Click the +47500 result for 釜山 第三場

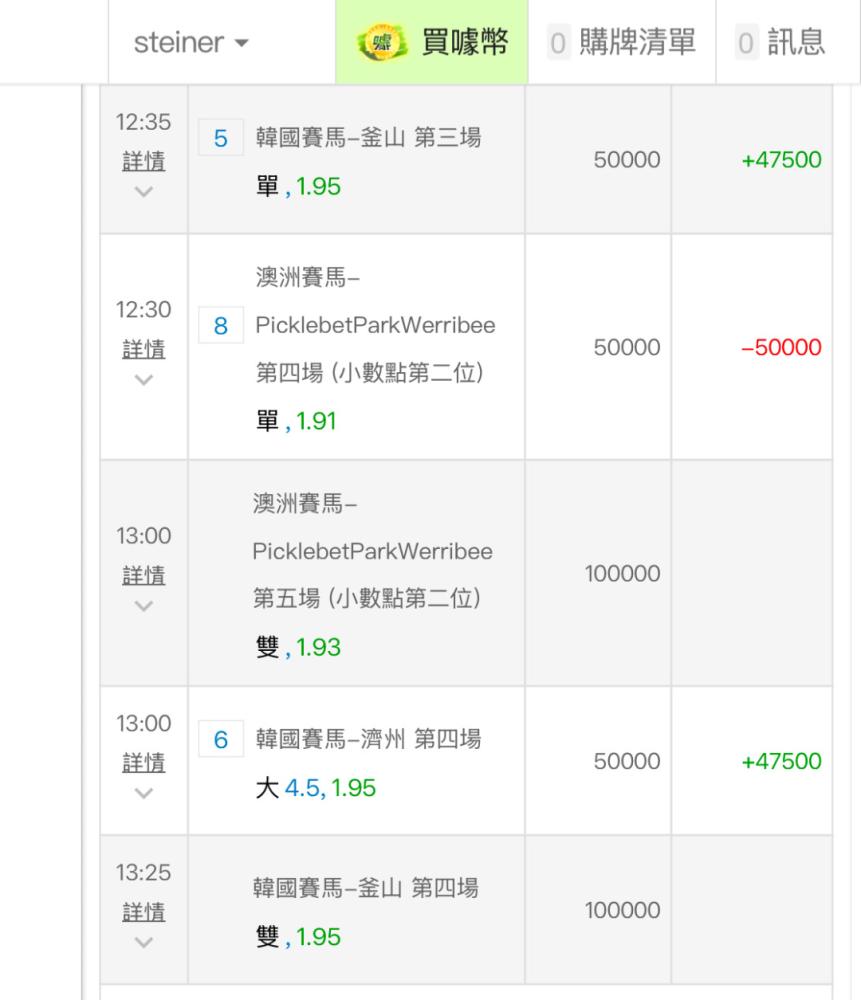click(781, 160)
